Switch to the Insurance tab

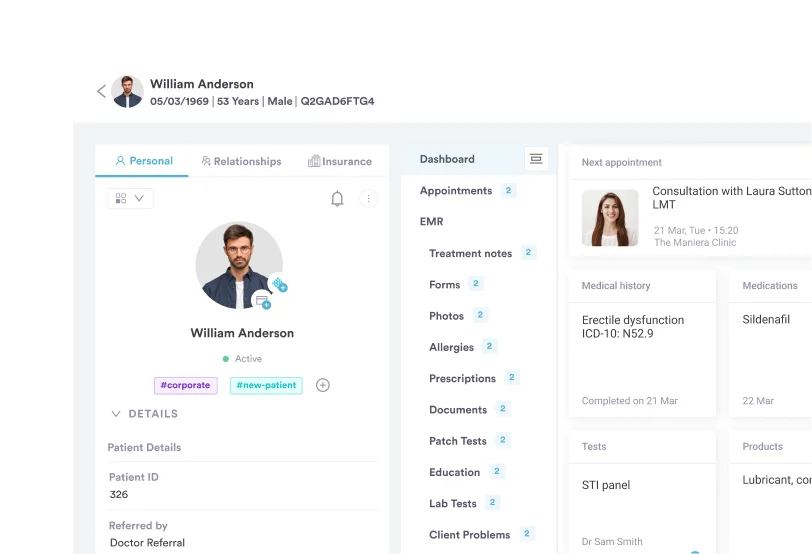340,161
